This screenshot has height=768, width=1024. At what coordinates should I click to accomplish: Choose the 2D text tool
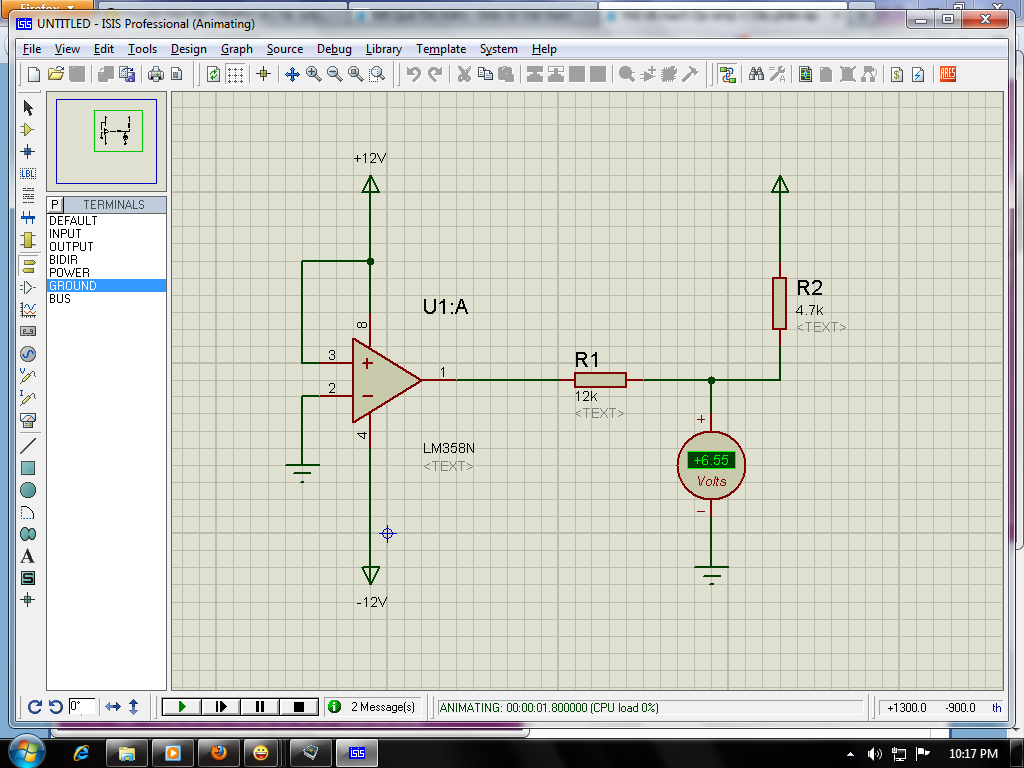point(28,556)
